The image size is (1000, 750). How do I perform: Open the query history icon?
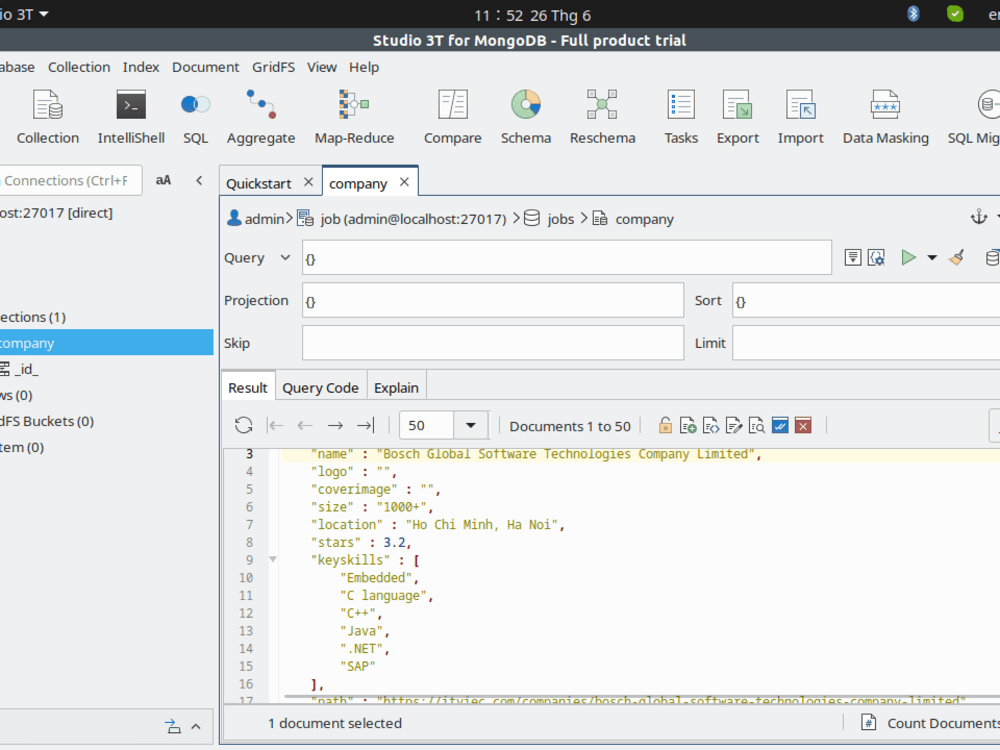(853, 258)
